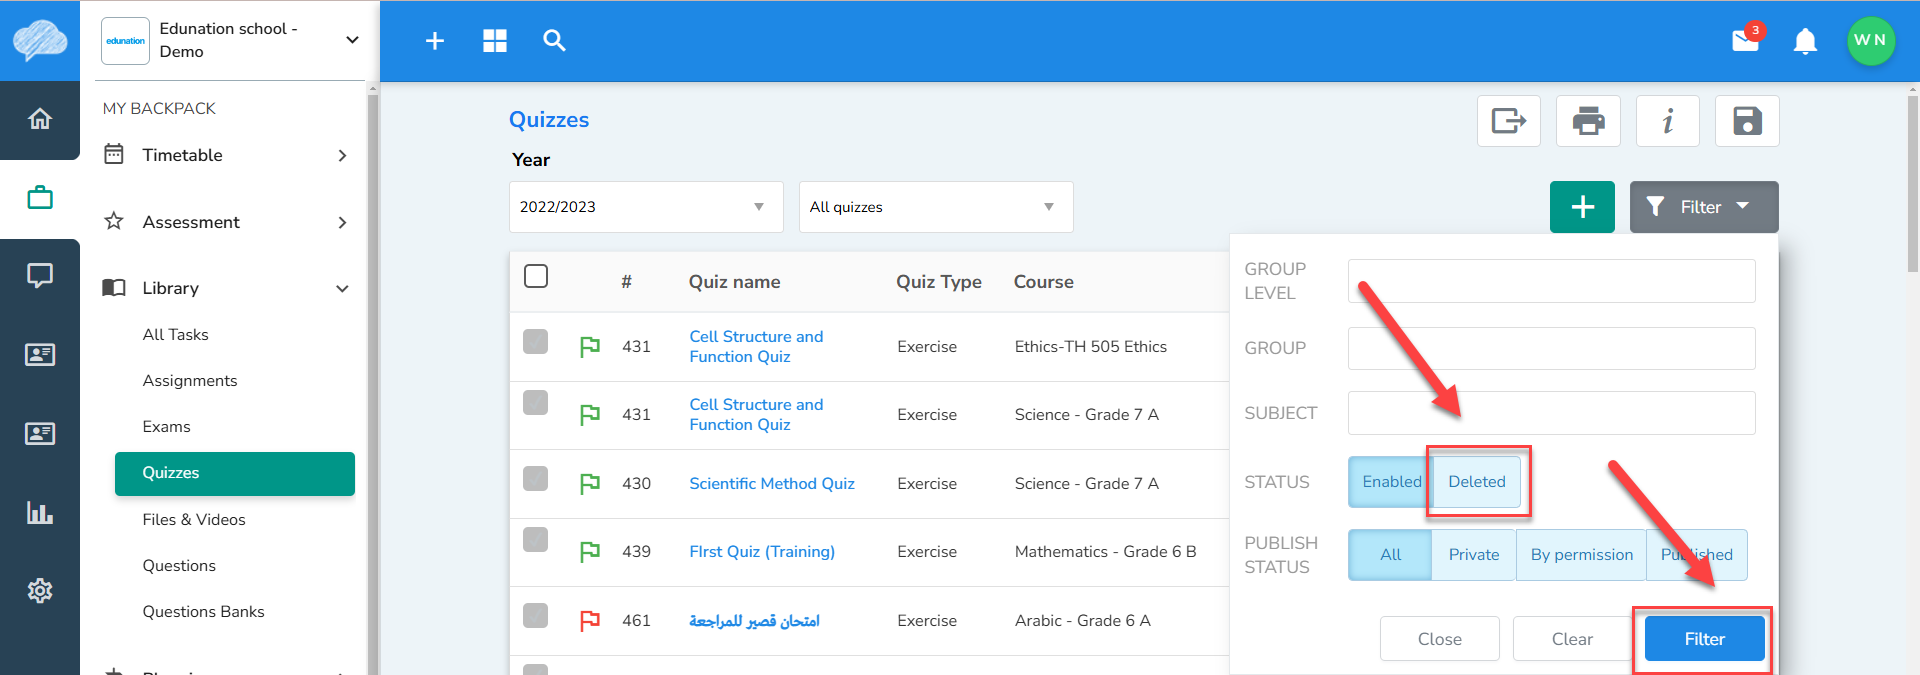Collapse the Library menu chevron

(342, 289)
